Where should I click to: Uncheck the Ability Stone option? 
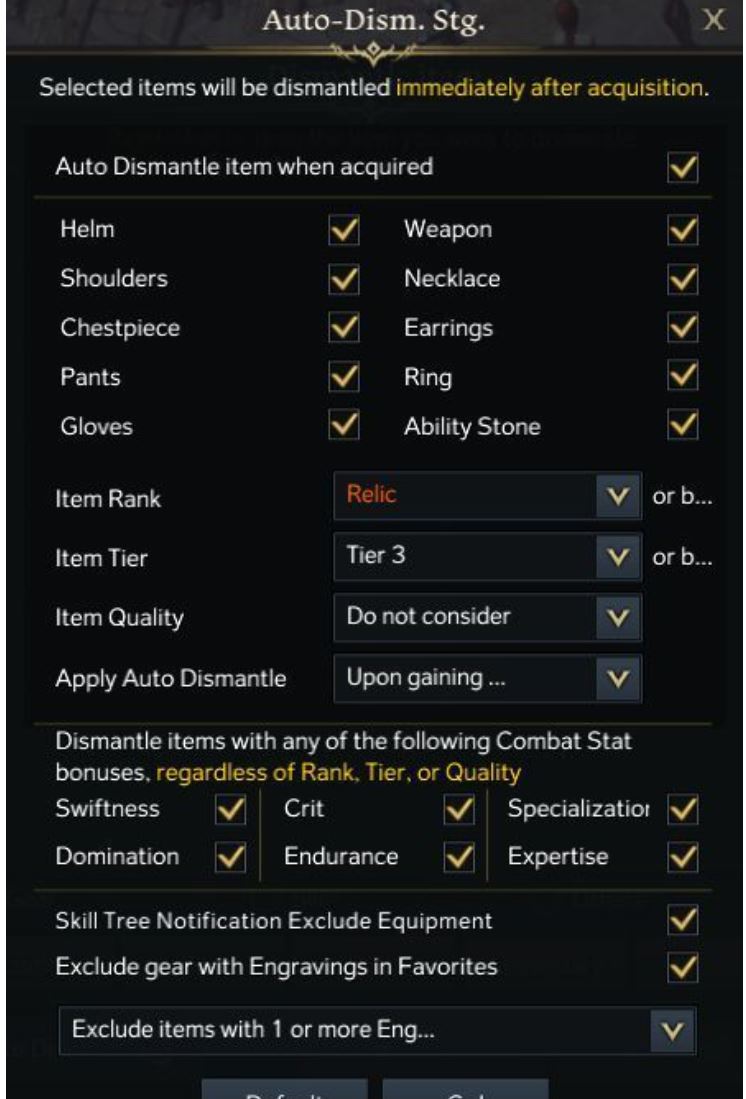tap(683, 425)
